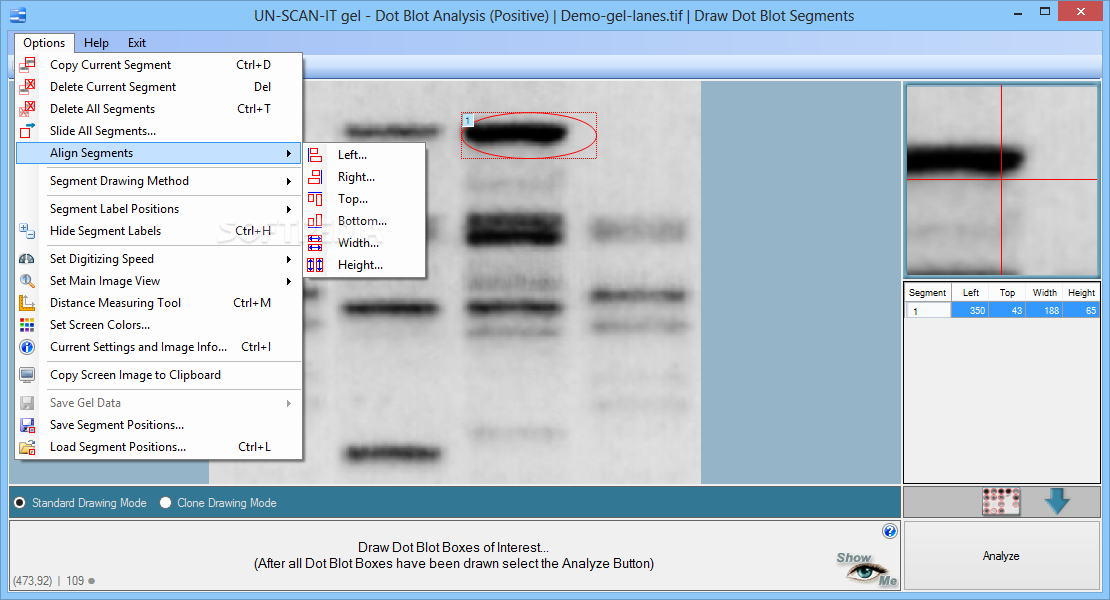Minimize the UN-SCAN-IT window
The width and height of the screenshot is (1110, 600).
point(1017,13)
